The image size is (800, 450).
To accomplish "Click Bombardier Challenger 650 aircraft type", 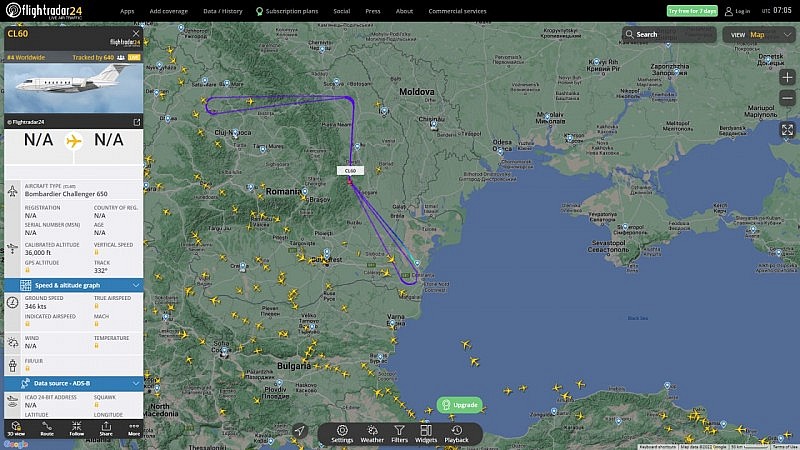I will (66, 194).
